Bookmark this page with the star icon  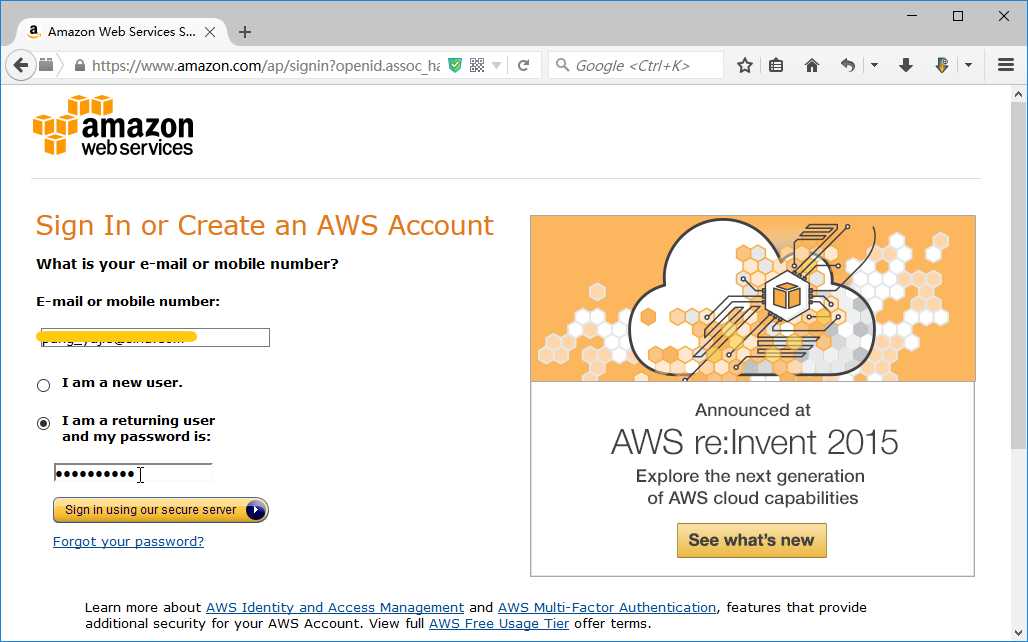click(x=745, y=65)
